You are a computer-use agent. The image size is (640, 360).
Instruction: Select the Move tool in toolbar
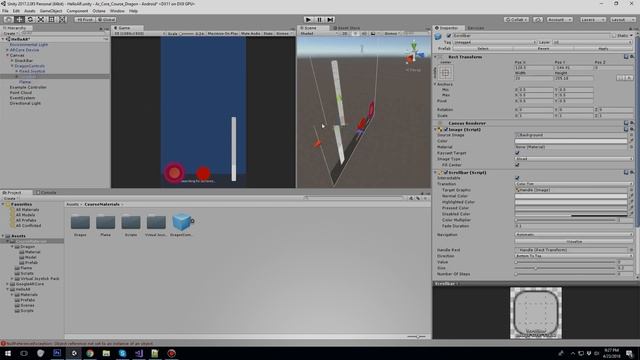(19, 19)
